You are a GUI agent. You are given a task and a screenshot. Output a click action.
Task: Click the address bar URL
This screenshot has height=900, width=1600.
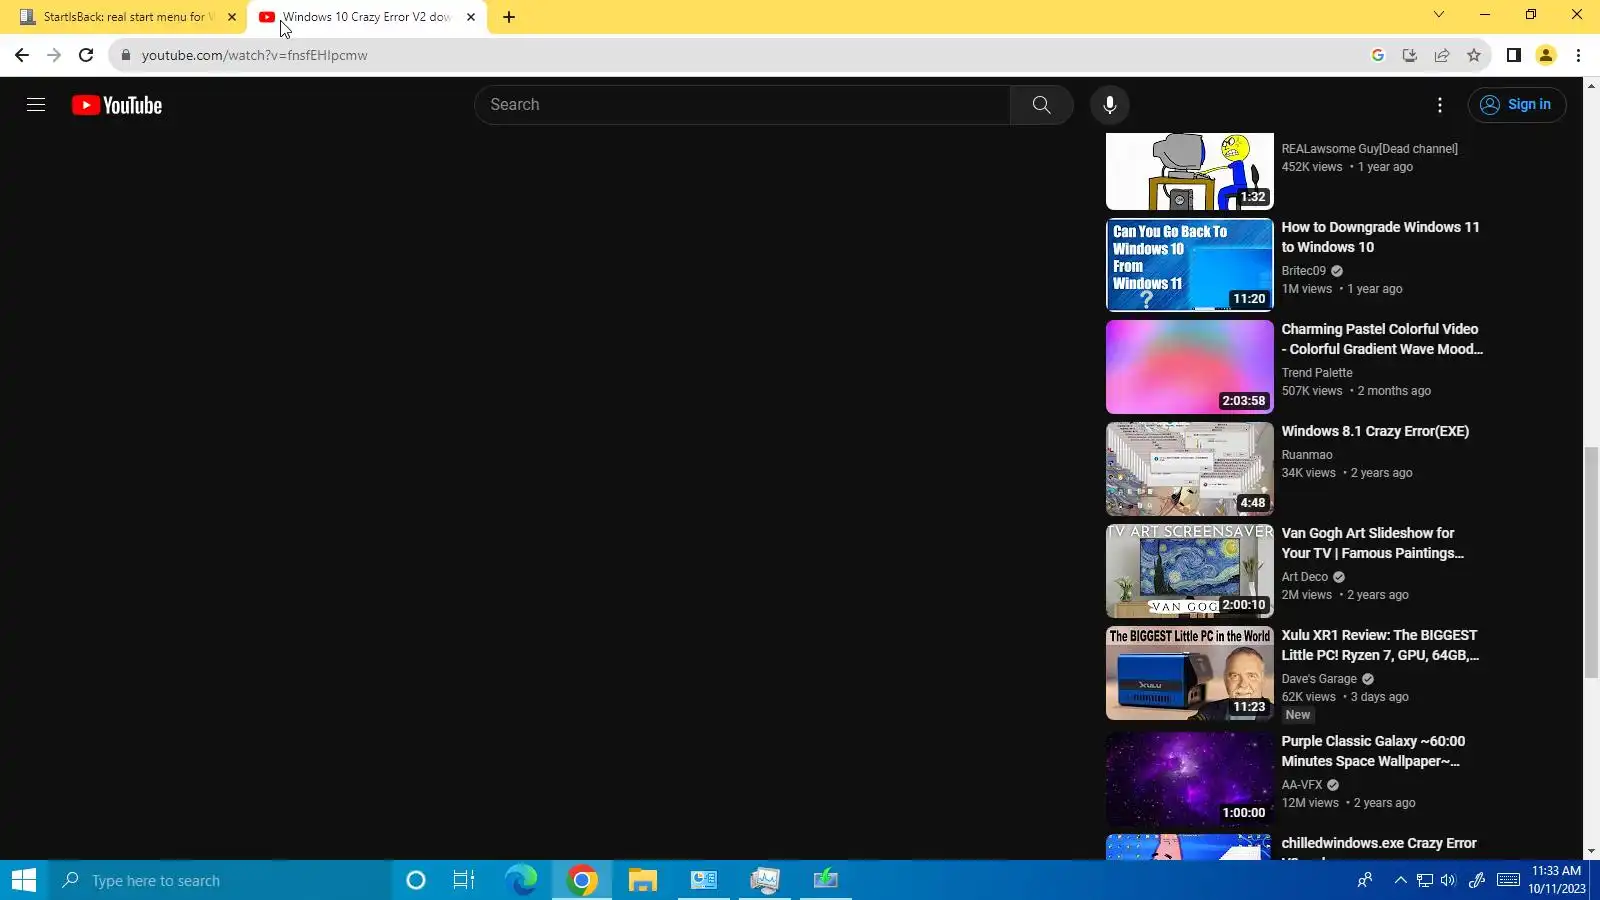coord(254,55)
